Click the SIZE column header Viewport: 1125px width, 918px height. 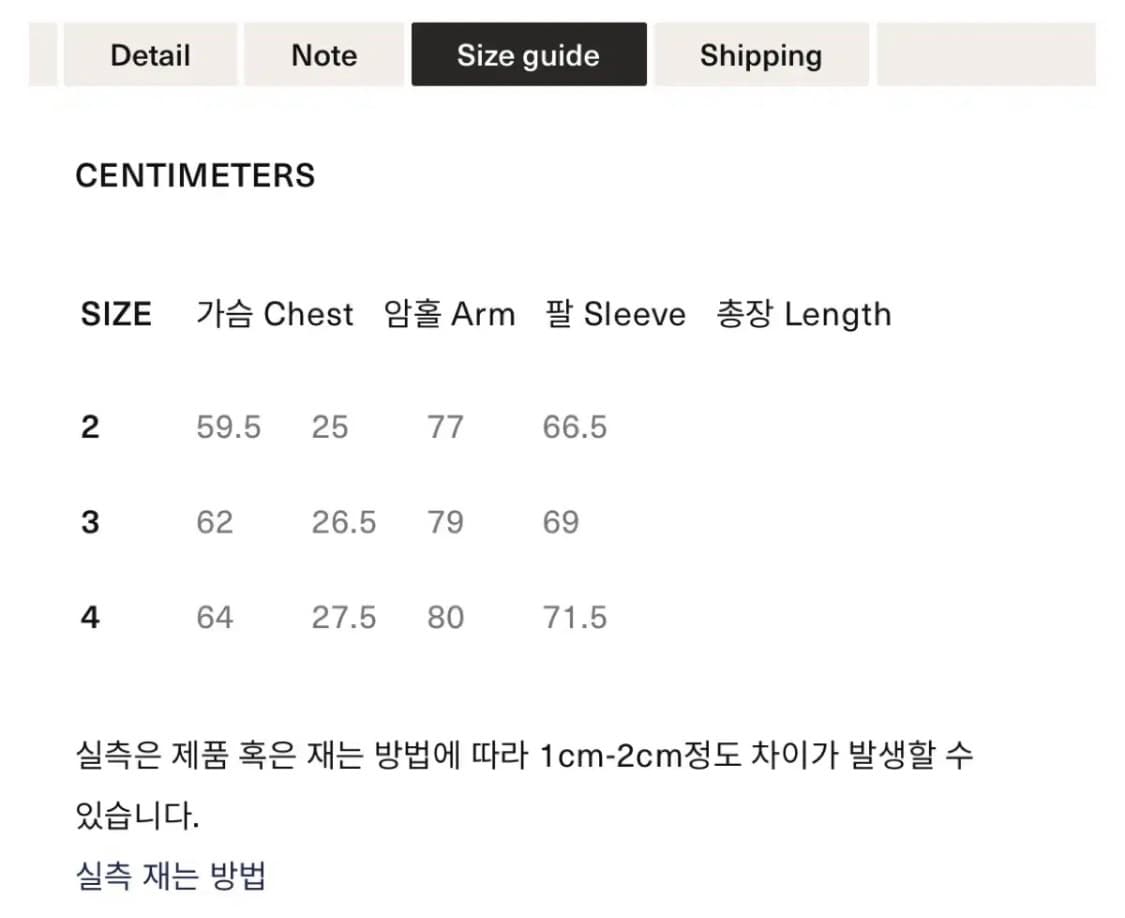pos(116,315)
